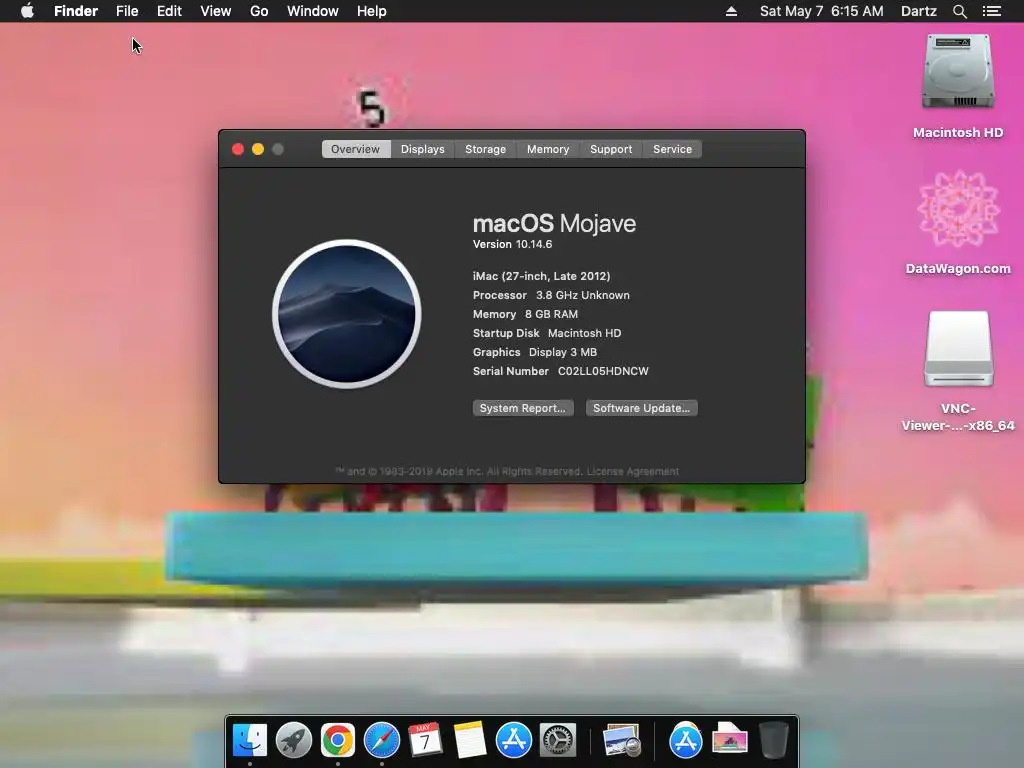
Task: Open the Help menu
Action: (372, 11)
